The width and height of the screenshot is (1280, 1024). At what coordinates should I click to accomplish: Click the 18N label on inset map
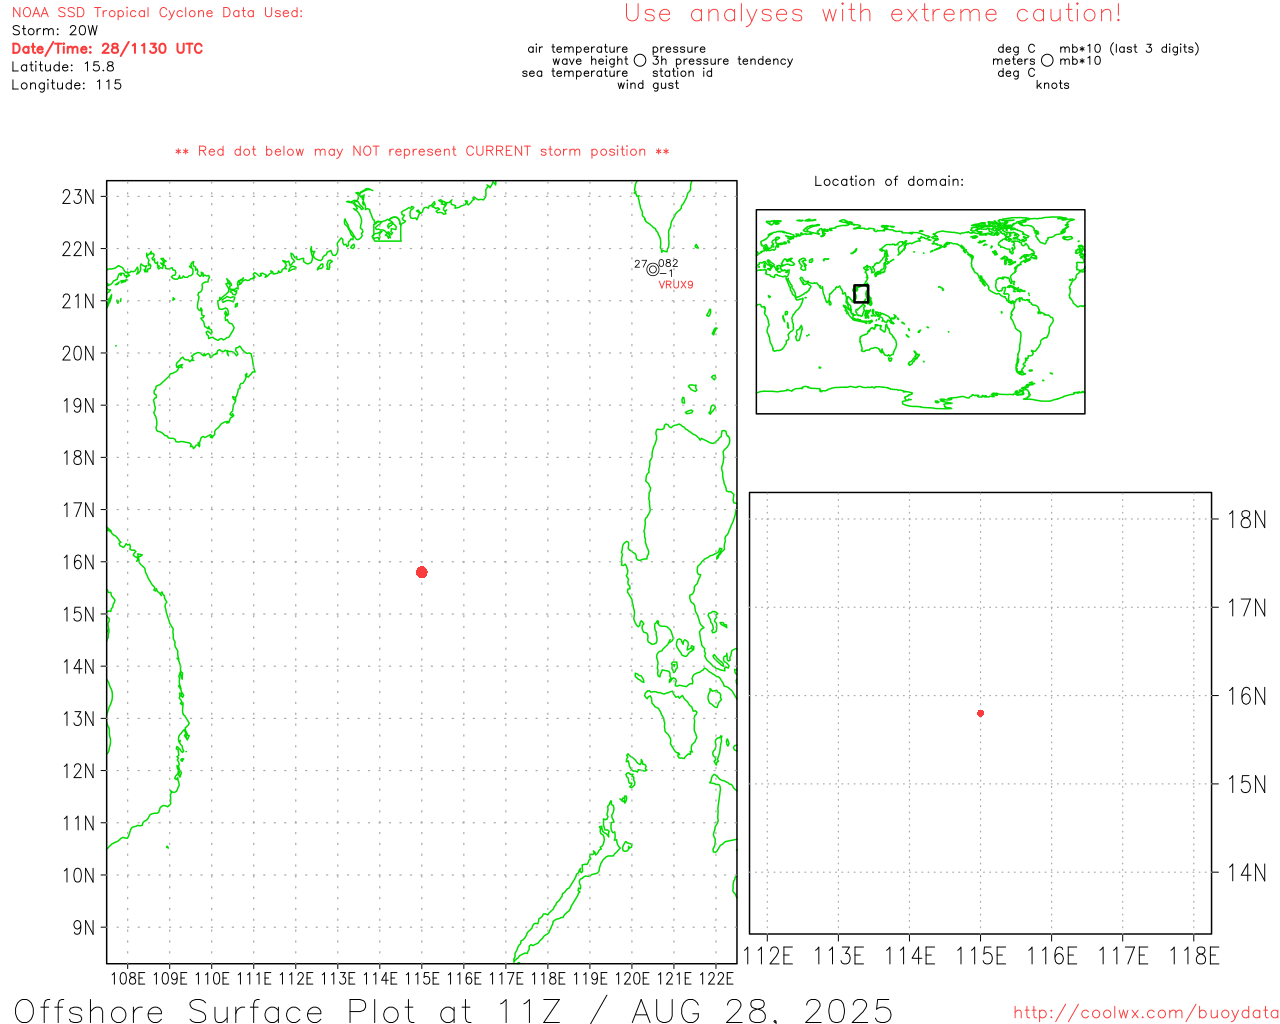[1246, 519]
